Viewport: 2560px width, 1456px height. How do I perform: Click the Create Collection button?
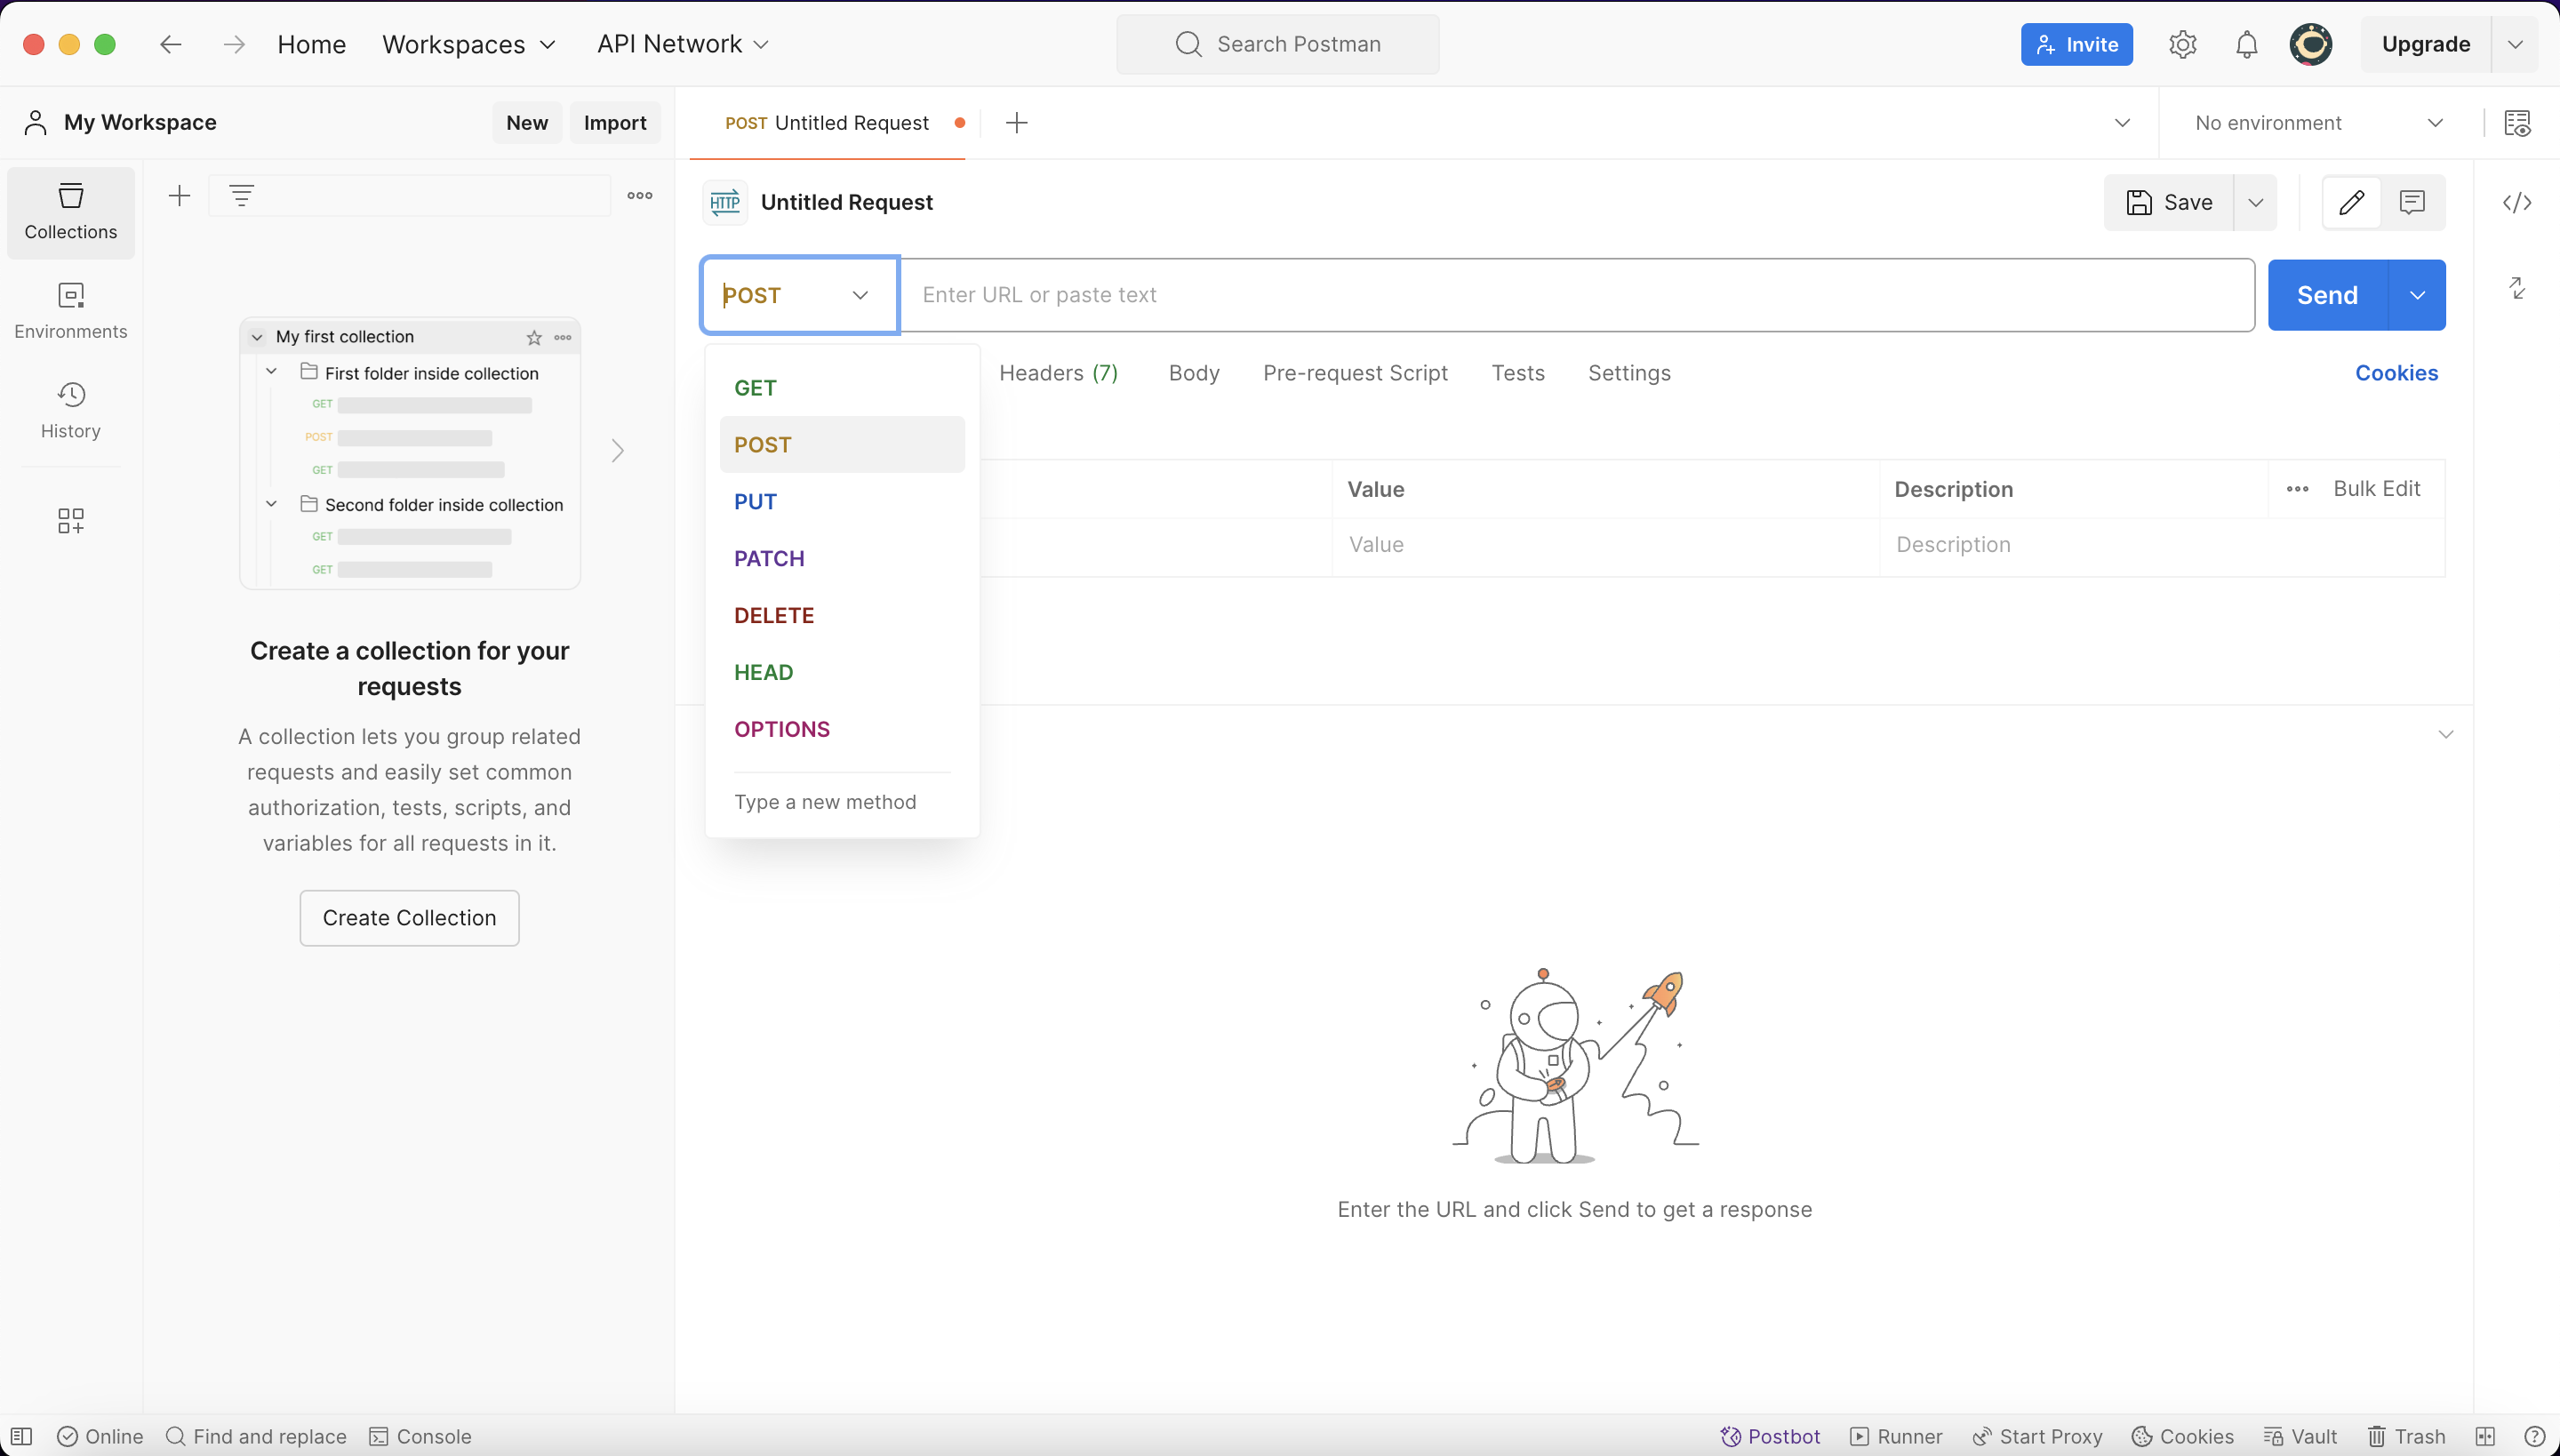coord(409,918)
